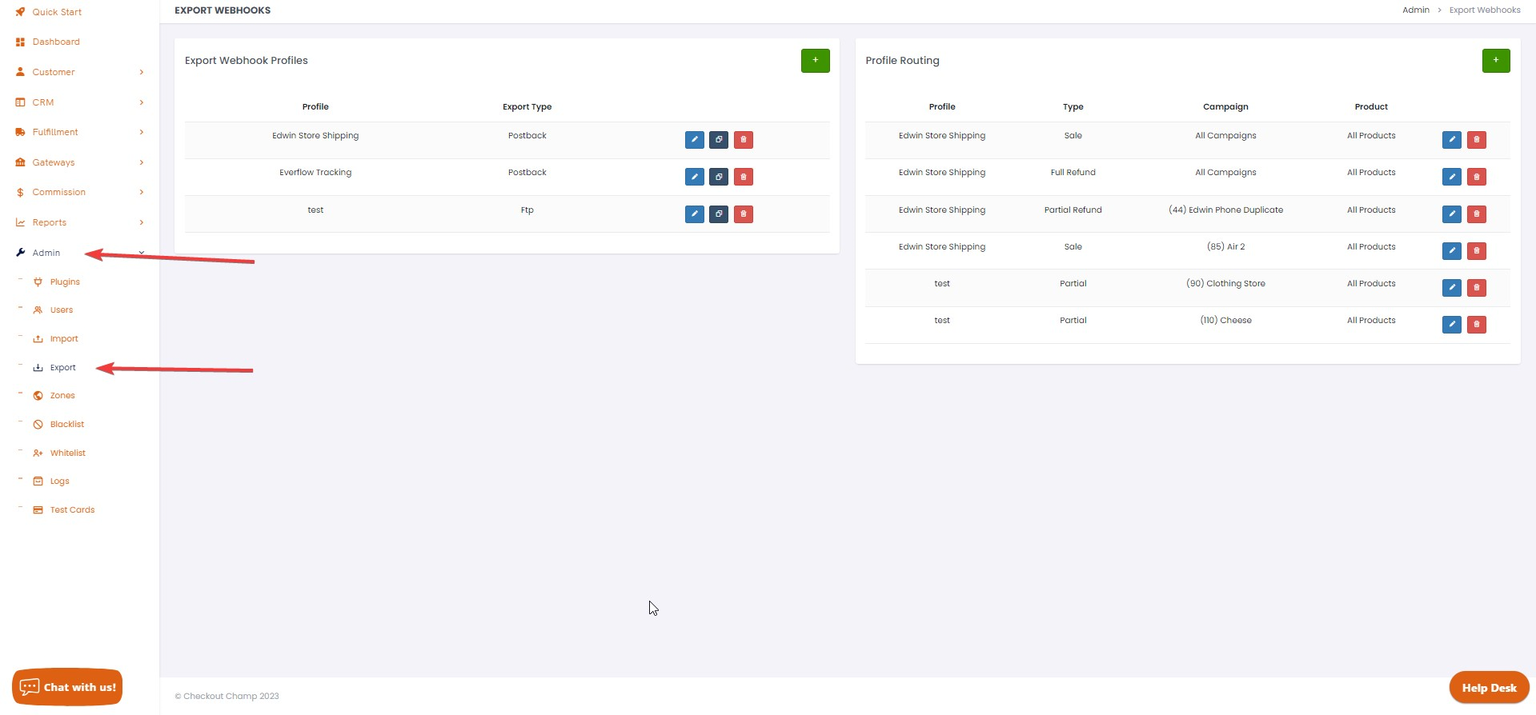This screenshot has width=1536, height=715.
Task: Delete the test webhook profile
Action: tap(743, 213)
